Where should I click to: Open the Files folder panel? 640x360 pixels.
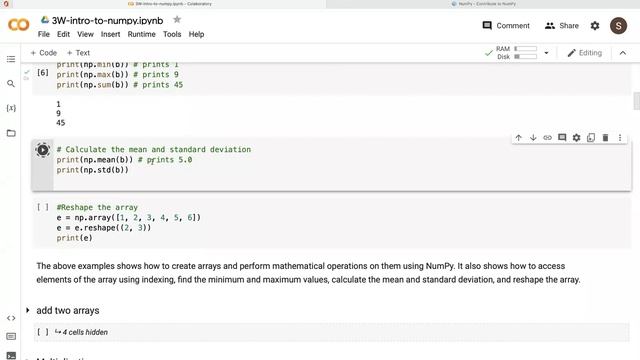(x=11, y=133)
